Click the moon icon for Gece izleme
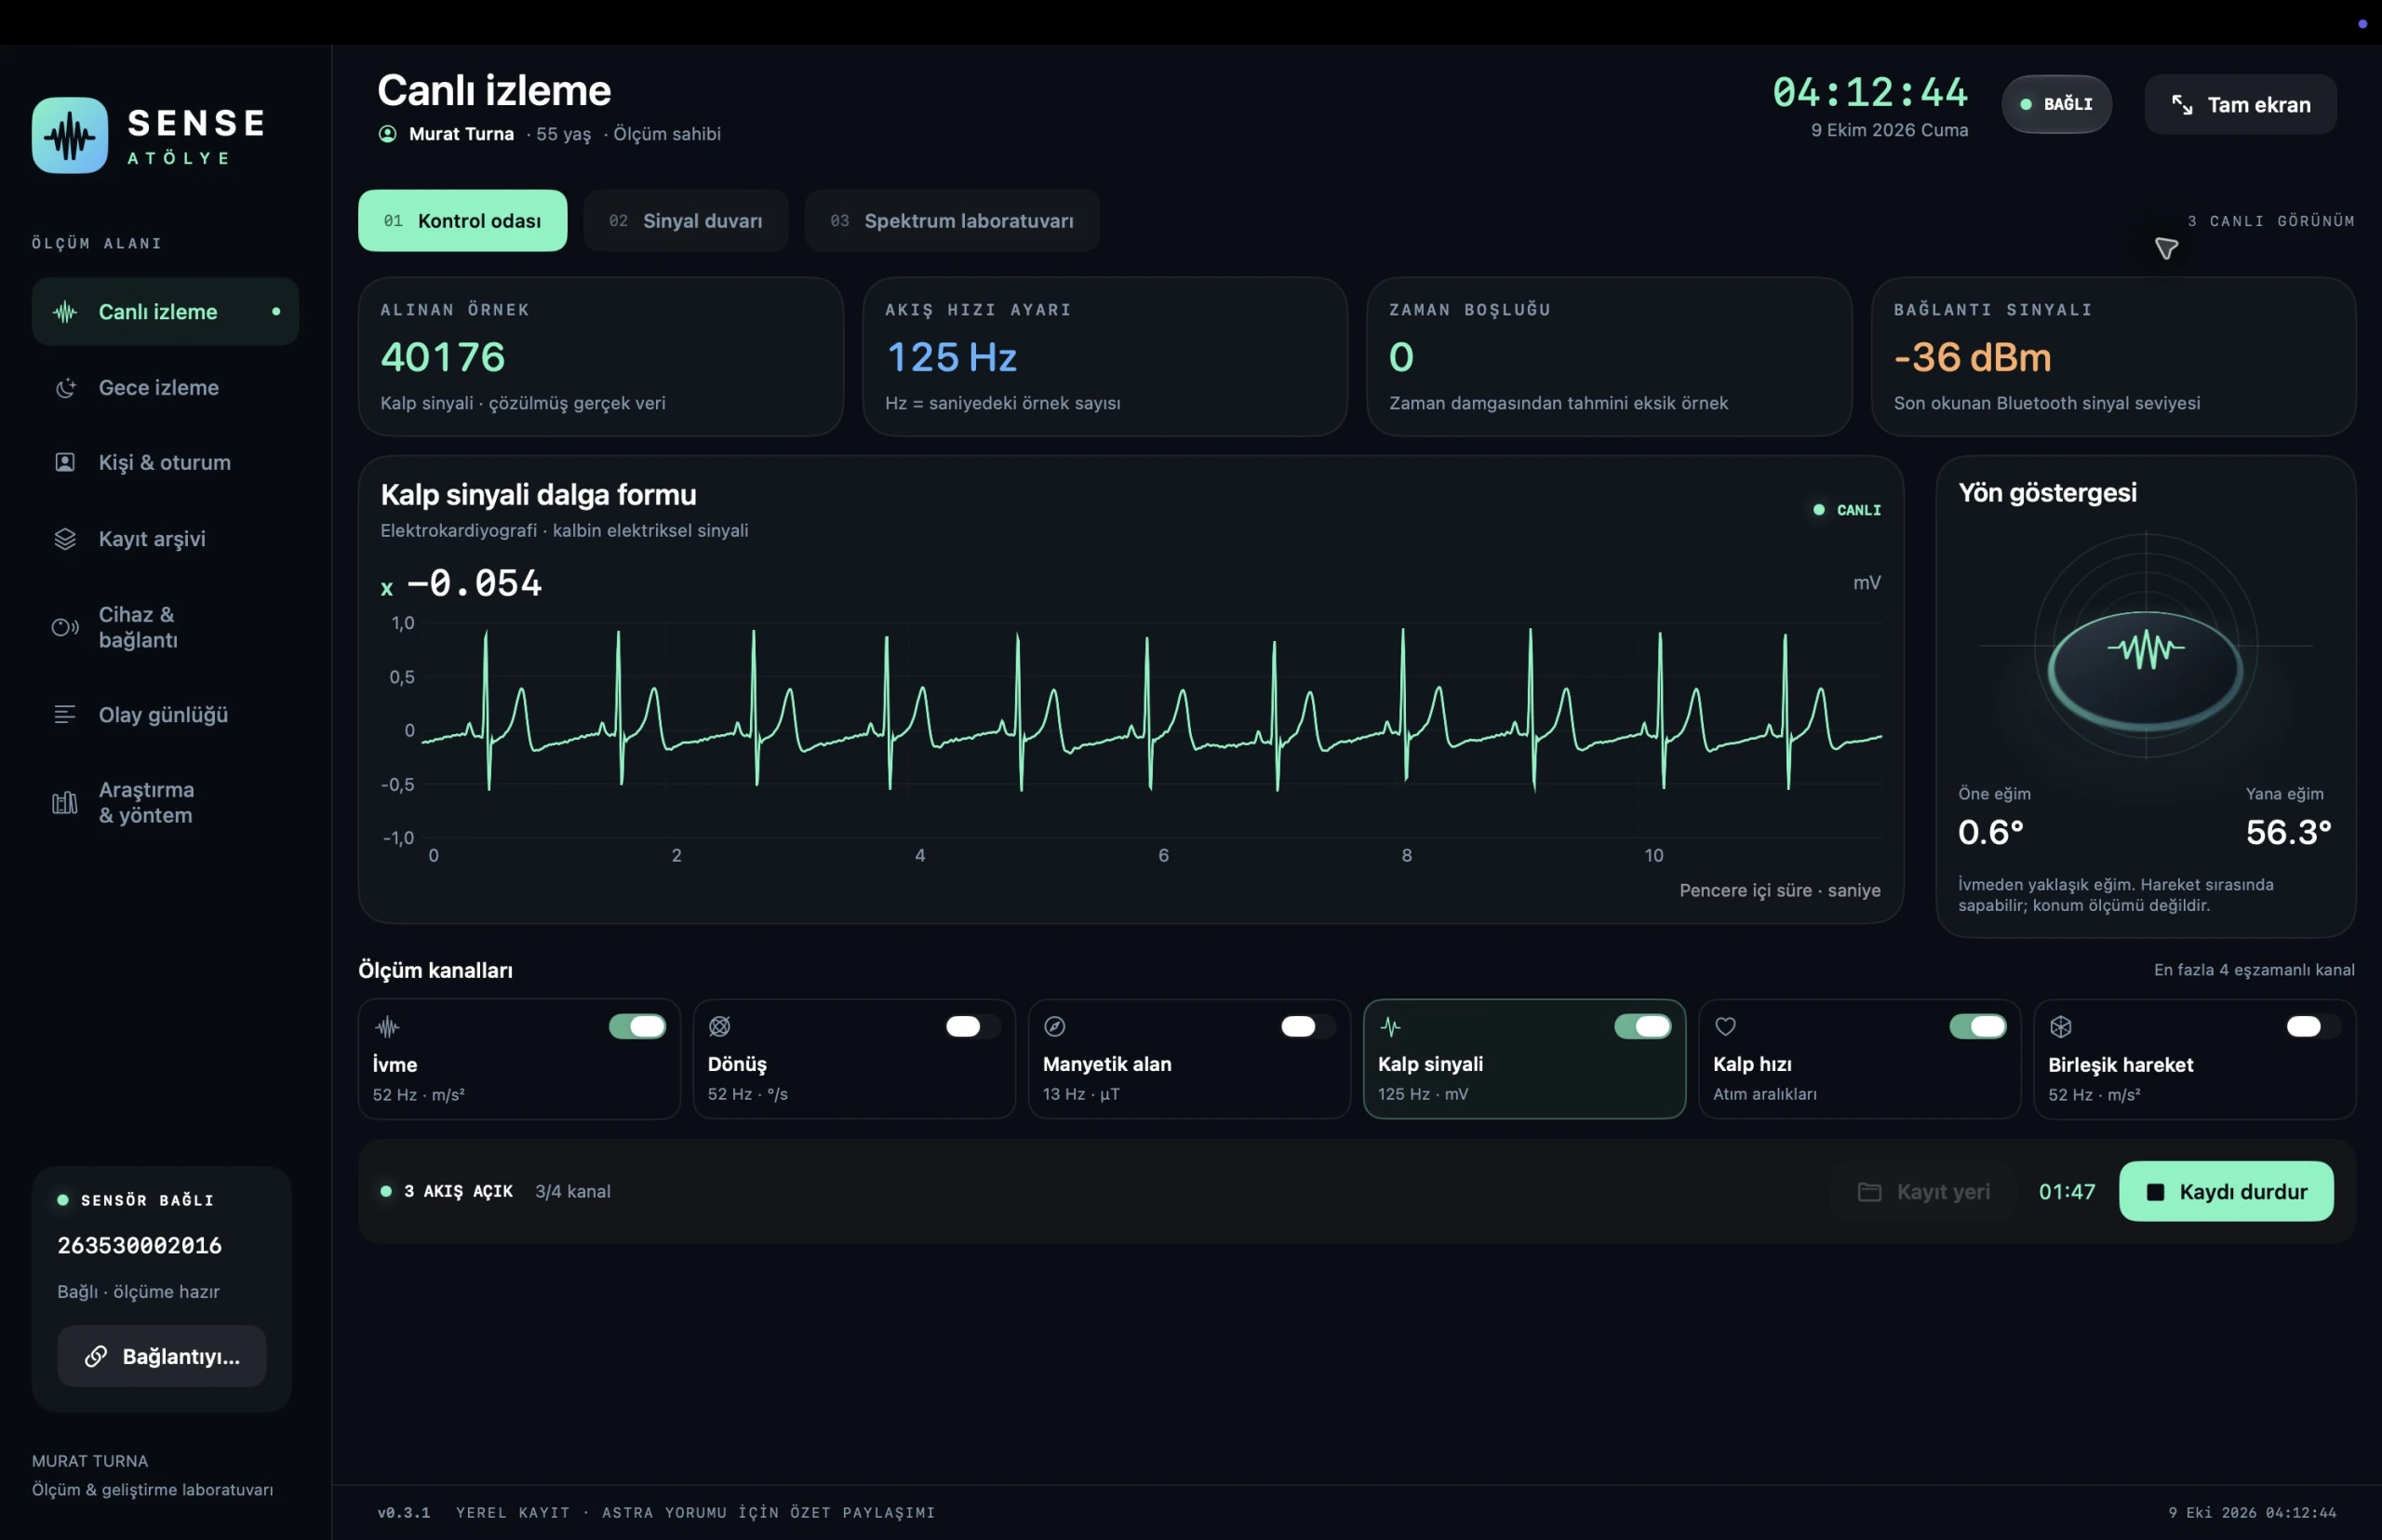This screenshot has width=2382, height=1540. [x=65, y=388]
